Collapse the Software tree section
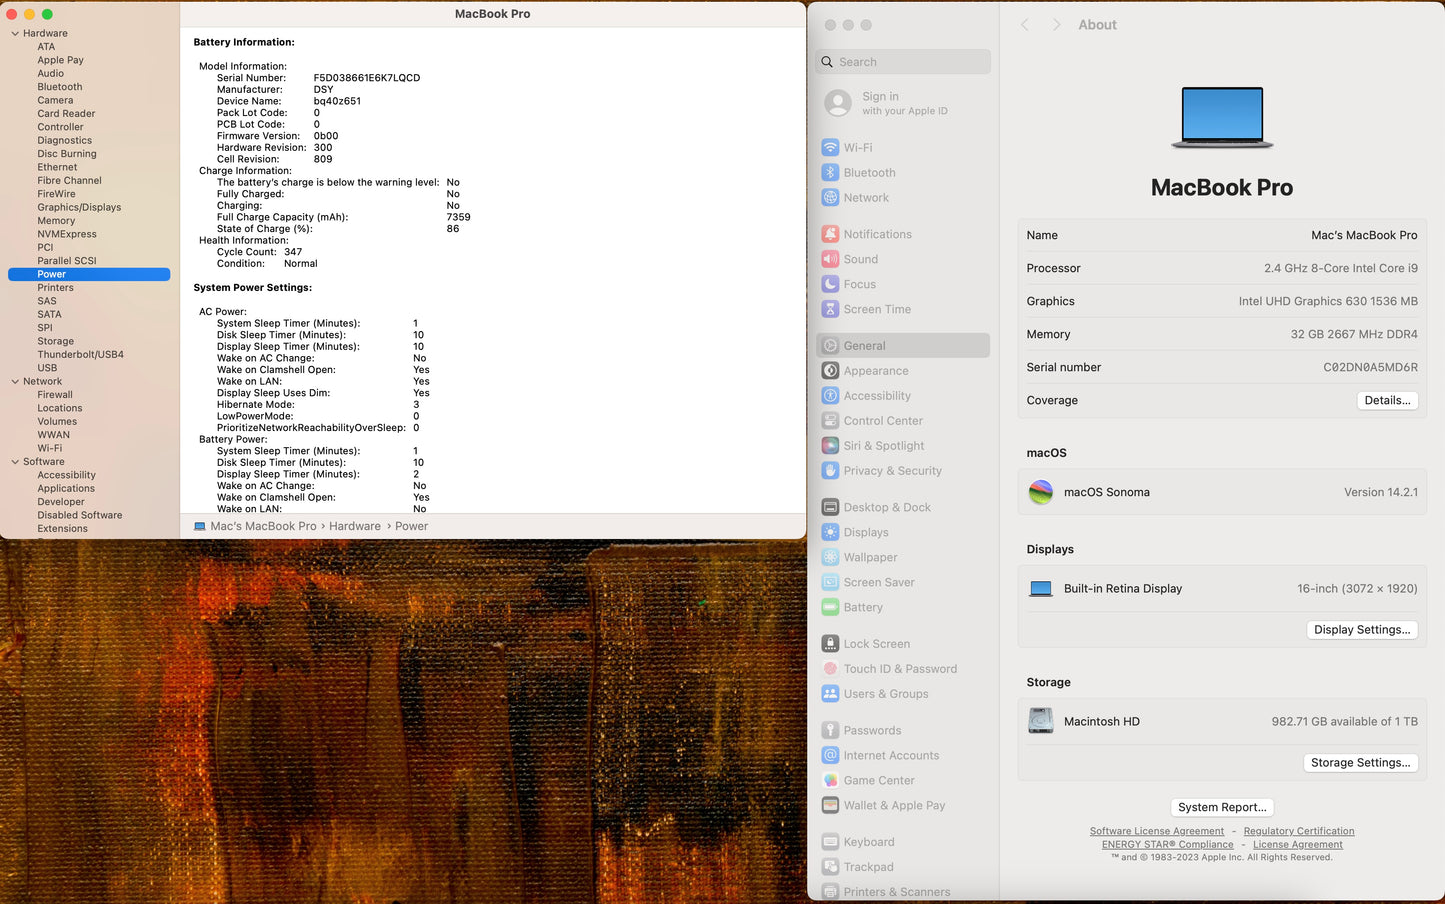The height and width of the screenshot is (904, 1445). tap(15, 462)
